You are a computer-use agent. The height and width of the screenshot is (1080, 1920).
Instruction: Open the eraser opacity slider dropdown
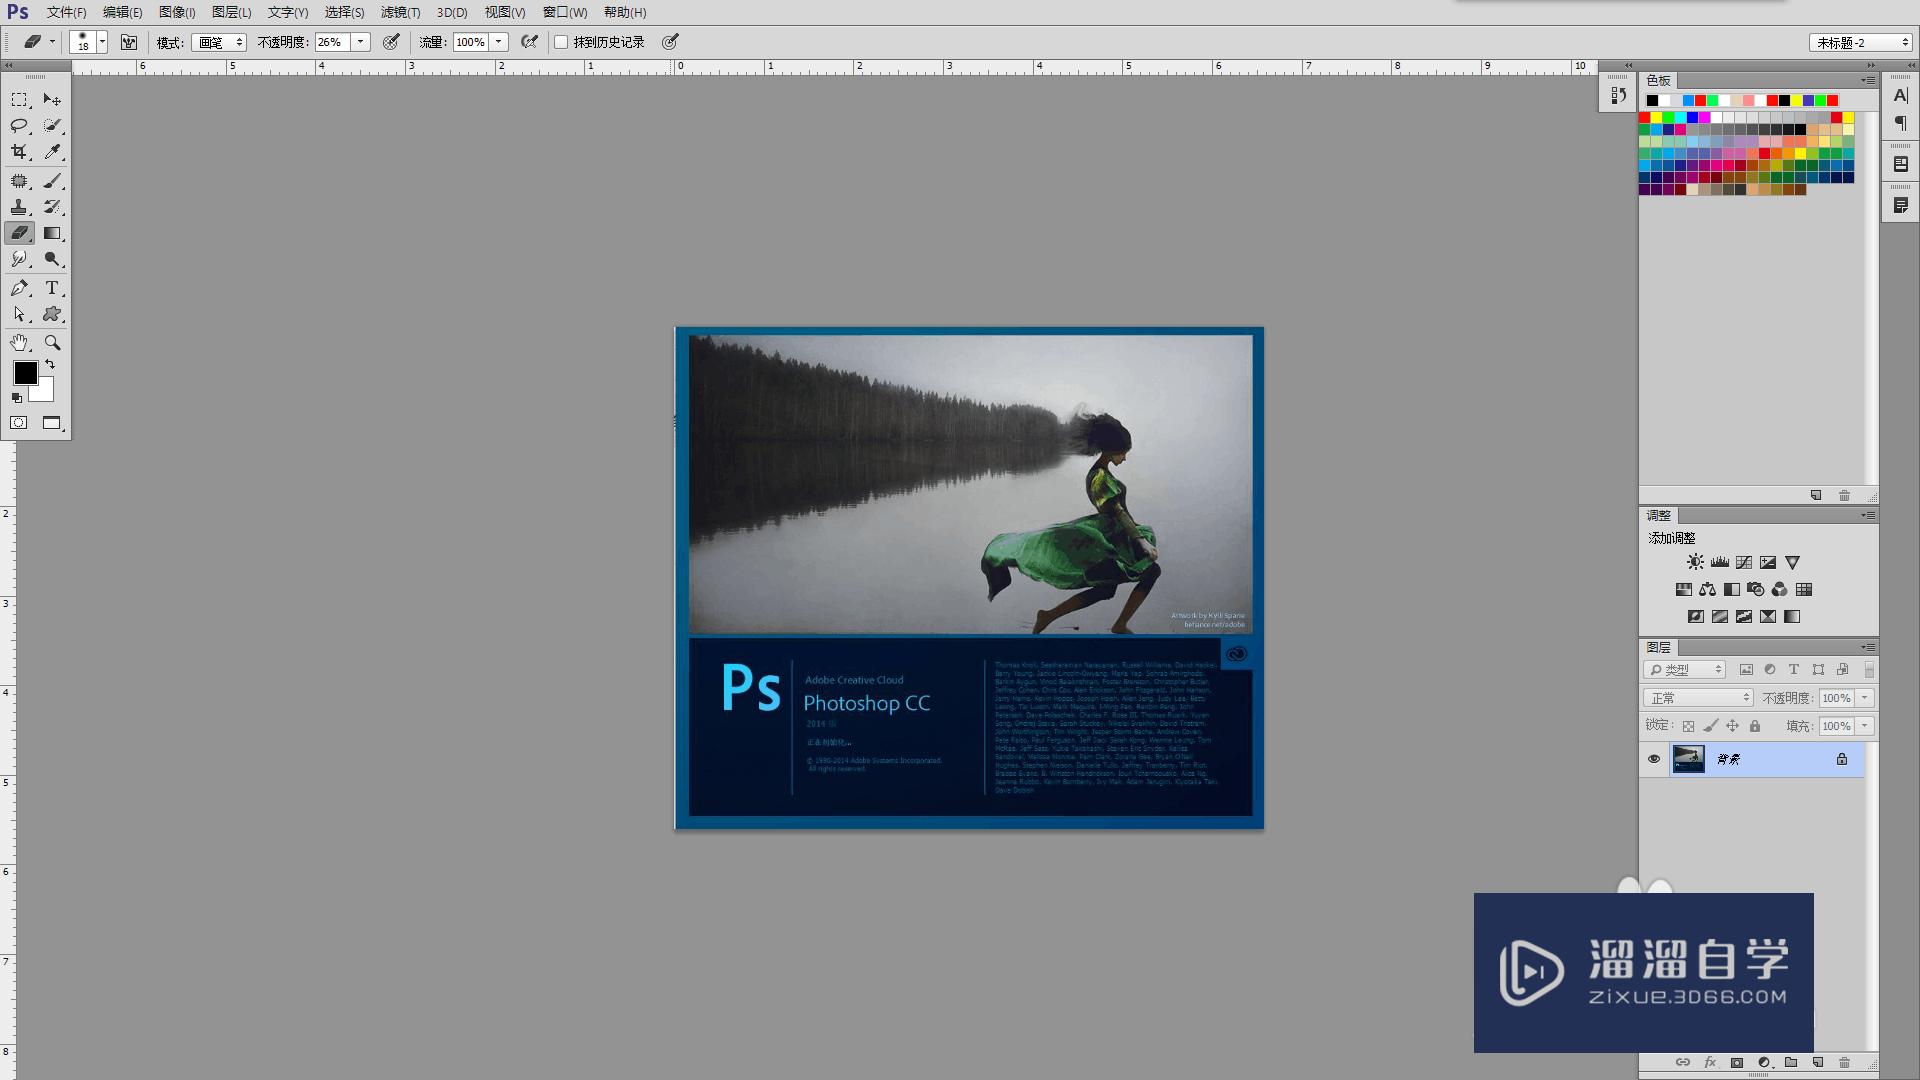click(x=361, y=42)
